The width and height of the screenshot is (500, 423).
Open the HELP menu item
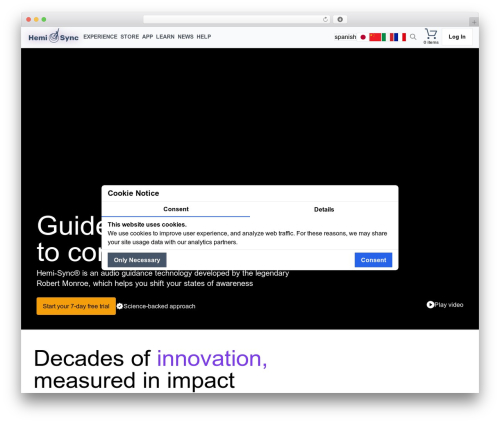204,37
